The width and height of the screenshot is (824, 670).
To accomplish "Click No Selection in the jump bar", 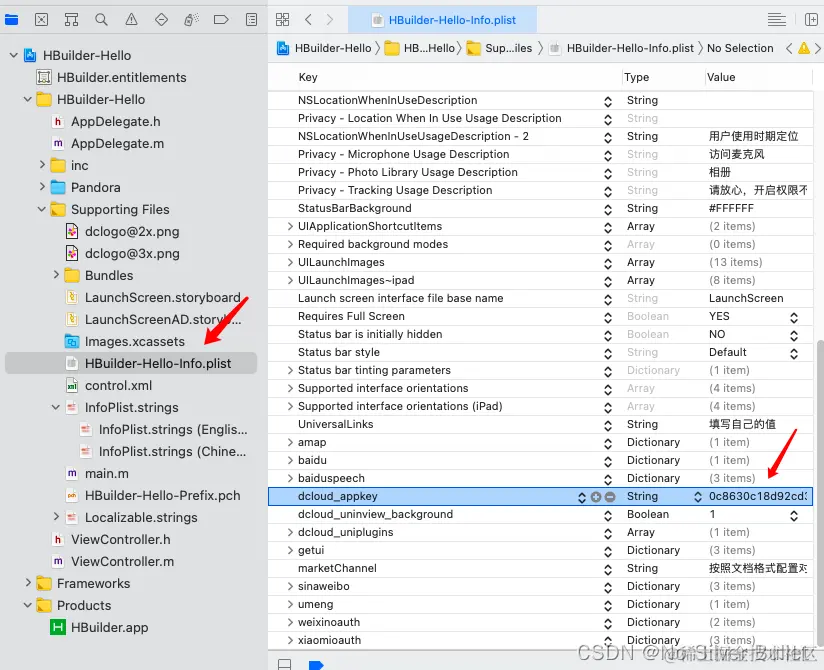I will 740,48.
